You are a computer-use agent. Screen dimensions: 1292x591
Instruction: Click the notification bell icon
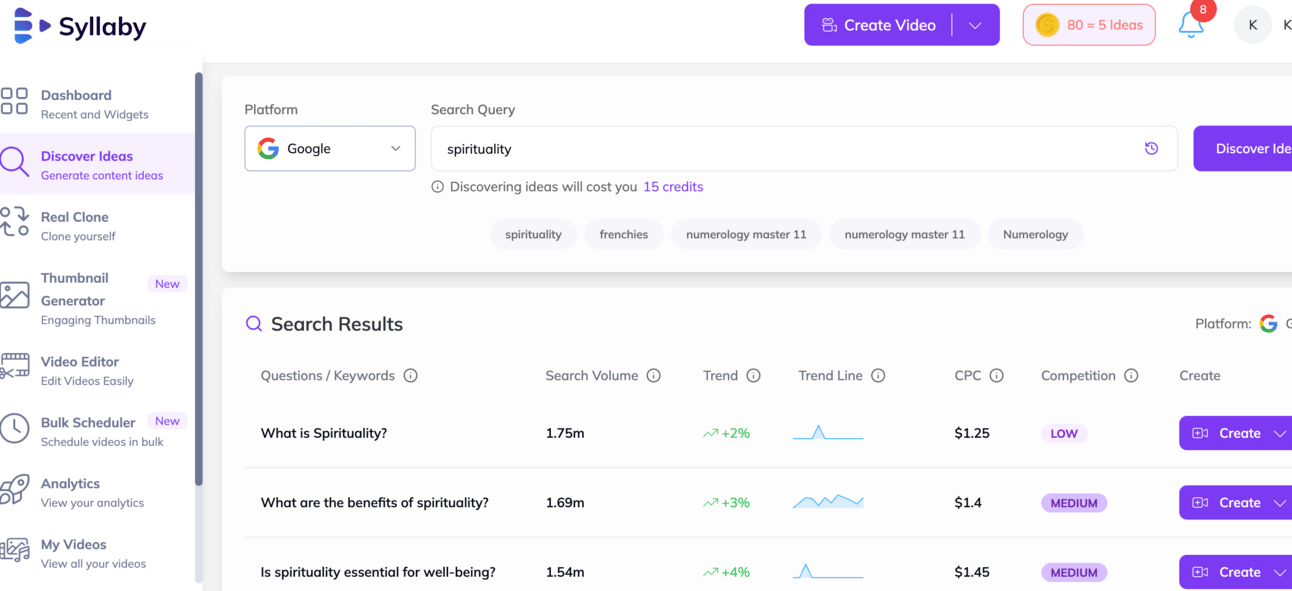[x=1190, y=25]
